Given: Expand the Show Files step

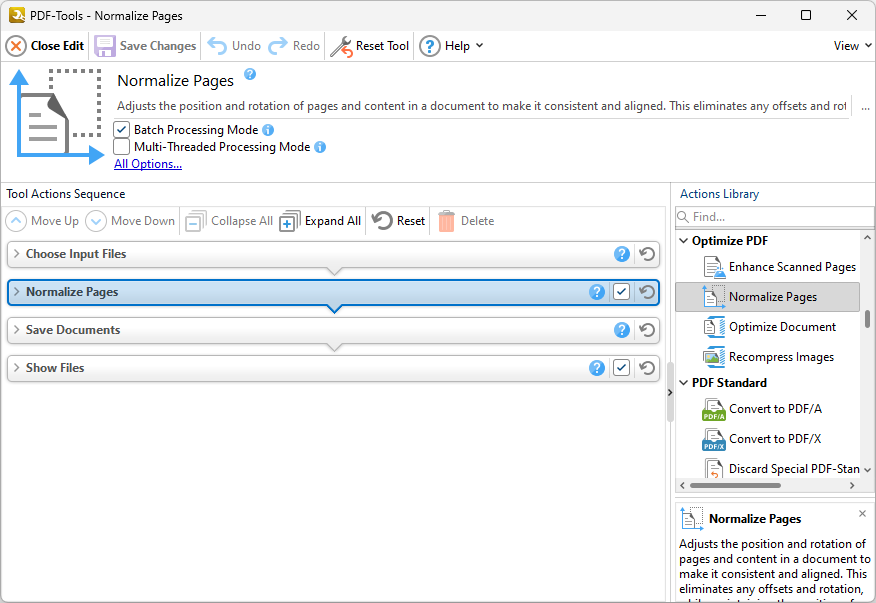Looking at the screenshot, I should (16, 368).
